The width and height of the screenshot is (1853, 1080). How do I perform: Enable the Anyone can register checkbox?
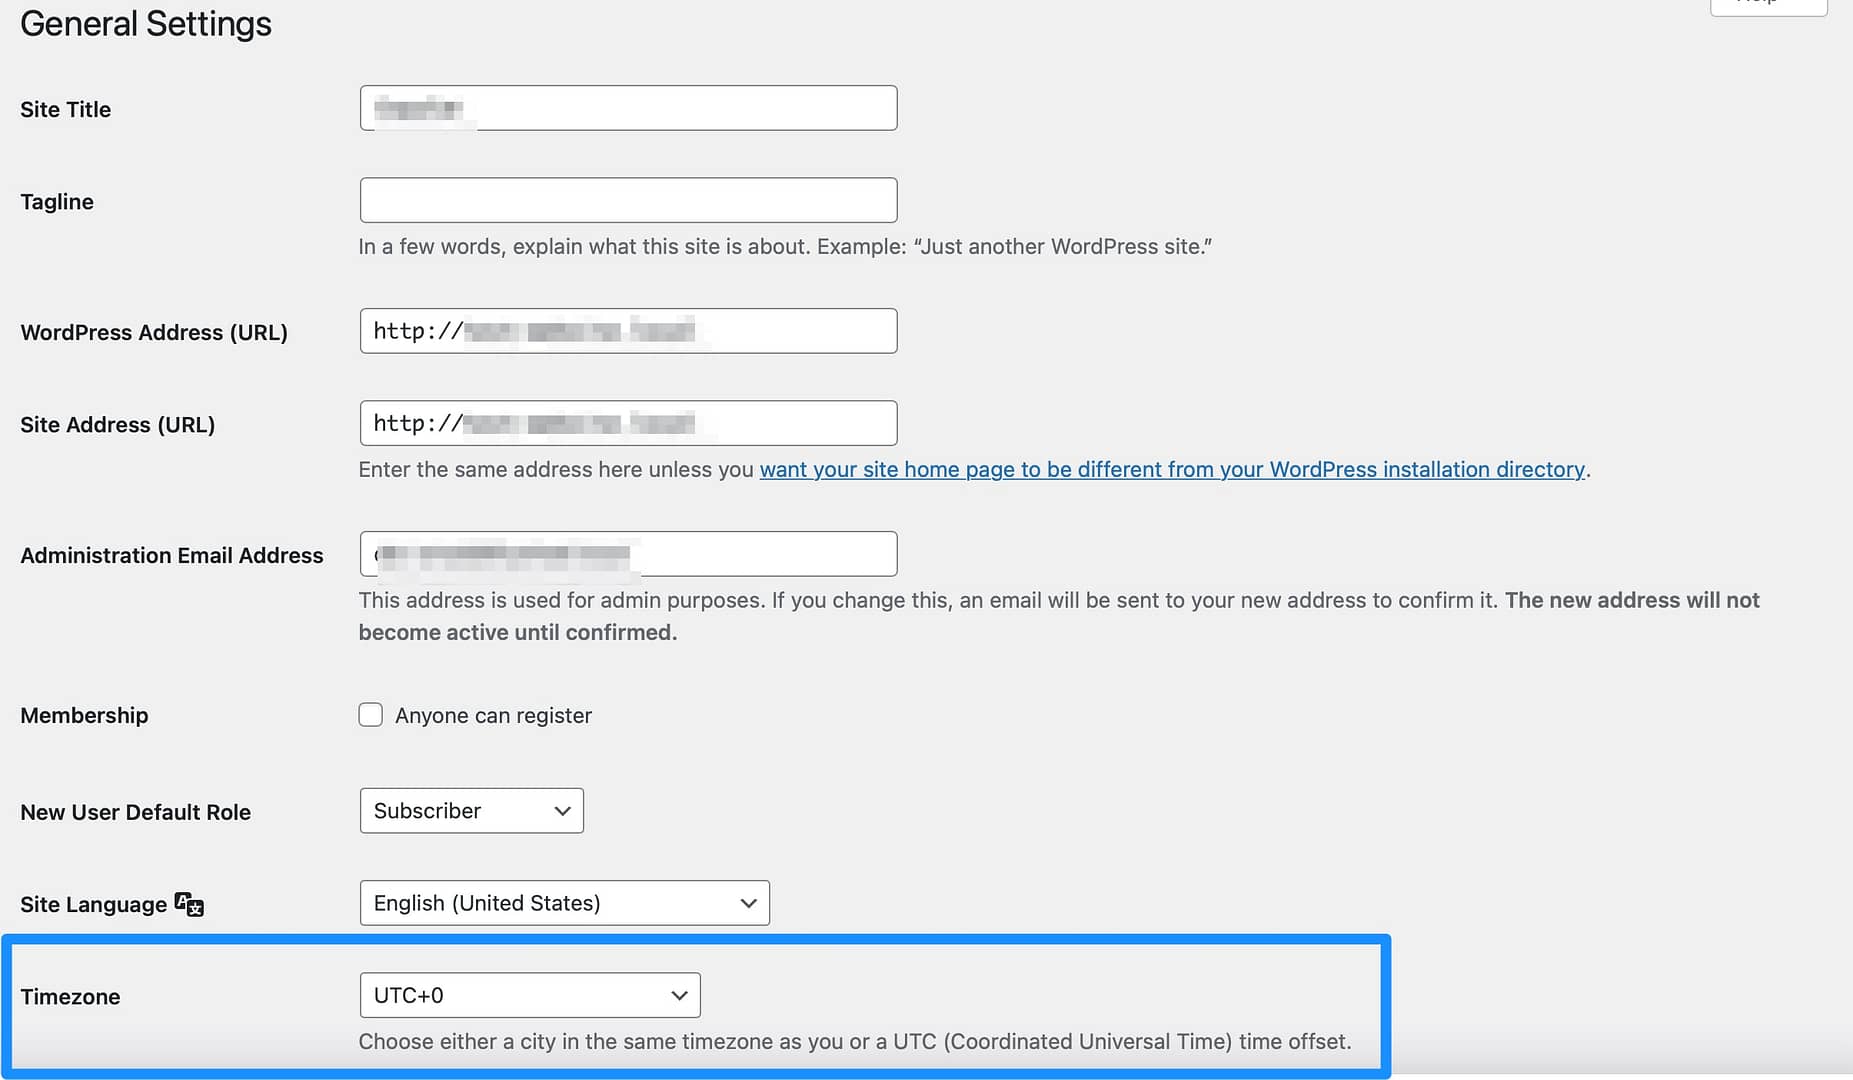click(x=371, y=715)
